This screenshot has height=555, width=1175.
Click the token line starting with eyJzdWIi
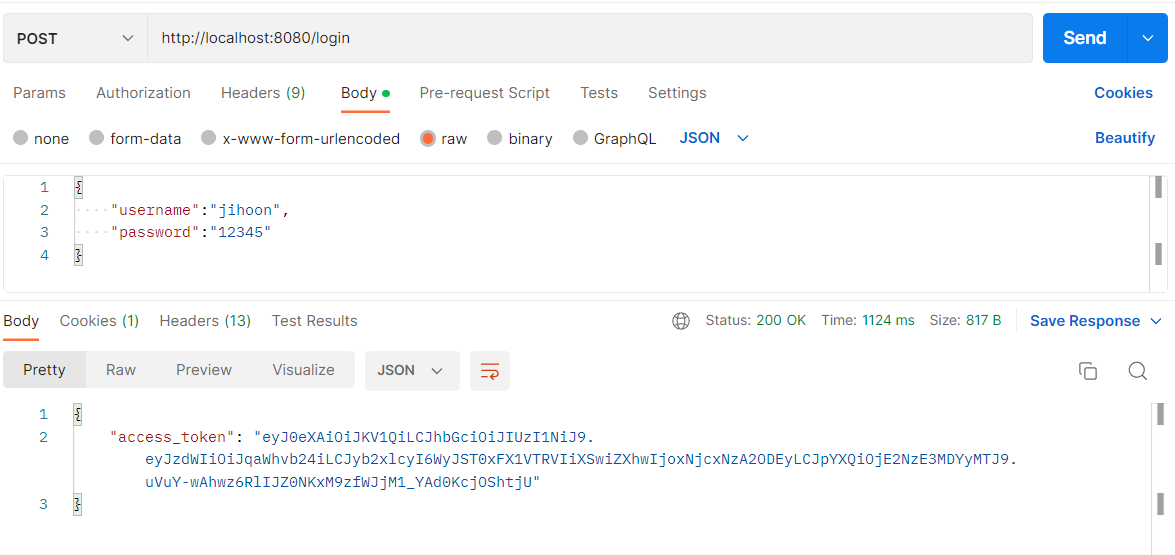tap(581, 460)
